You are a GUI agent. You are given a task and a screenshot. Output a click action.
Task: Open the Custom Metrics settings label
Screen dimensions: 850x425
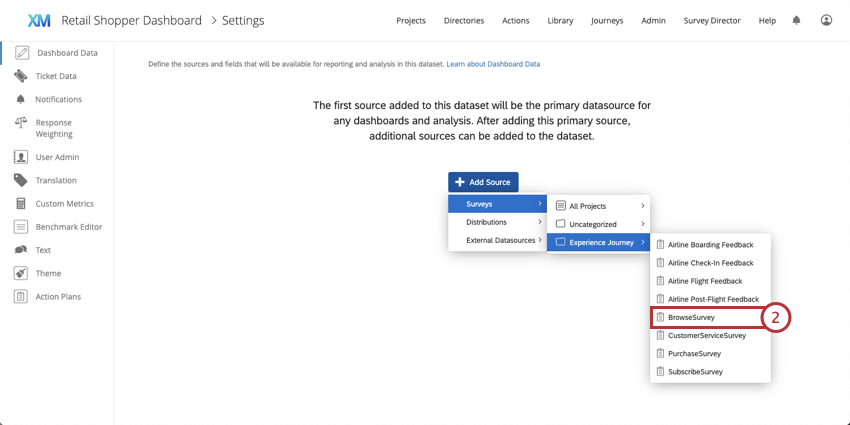pyautogui.click(x=65, y=204)
